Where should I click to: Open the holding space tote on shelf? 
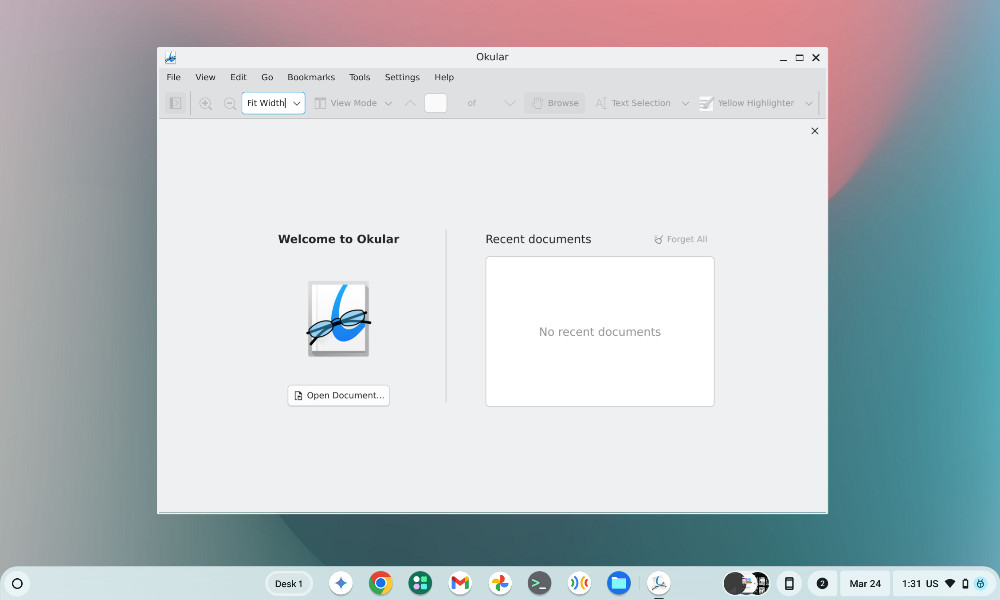point(746,583)
